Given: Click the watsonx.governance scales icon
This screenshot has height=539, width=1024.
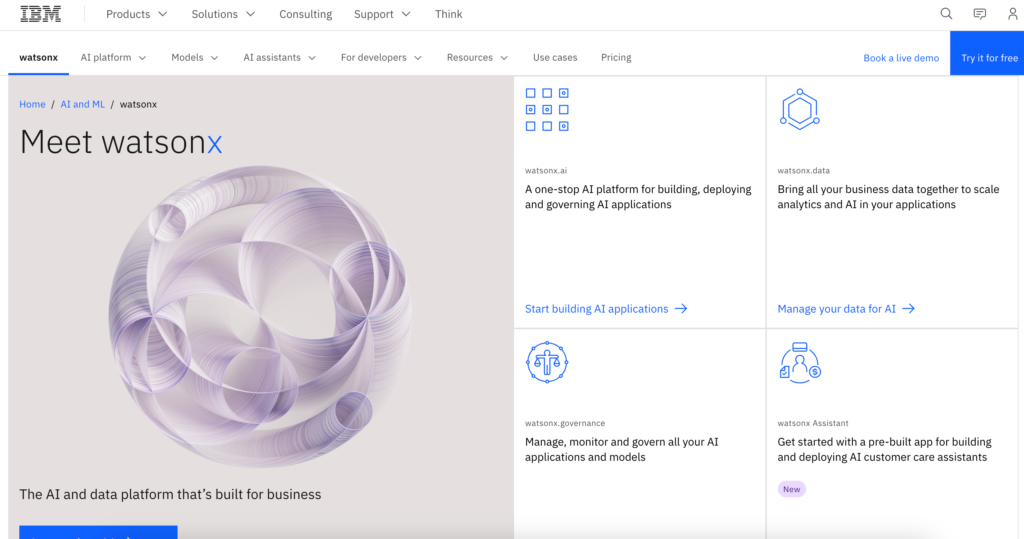Looking at the screenshot, I should 547,362.
